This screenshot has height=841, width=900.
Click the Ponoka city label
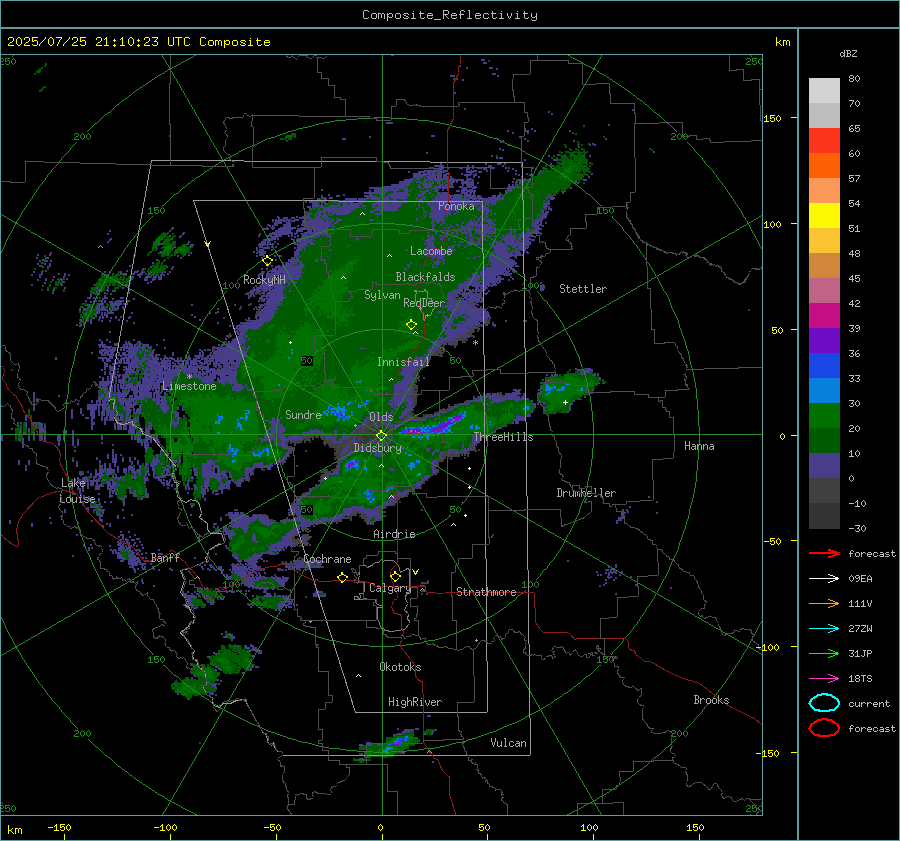456,206
